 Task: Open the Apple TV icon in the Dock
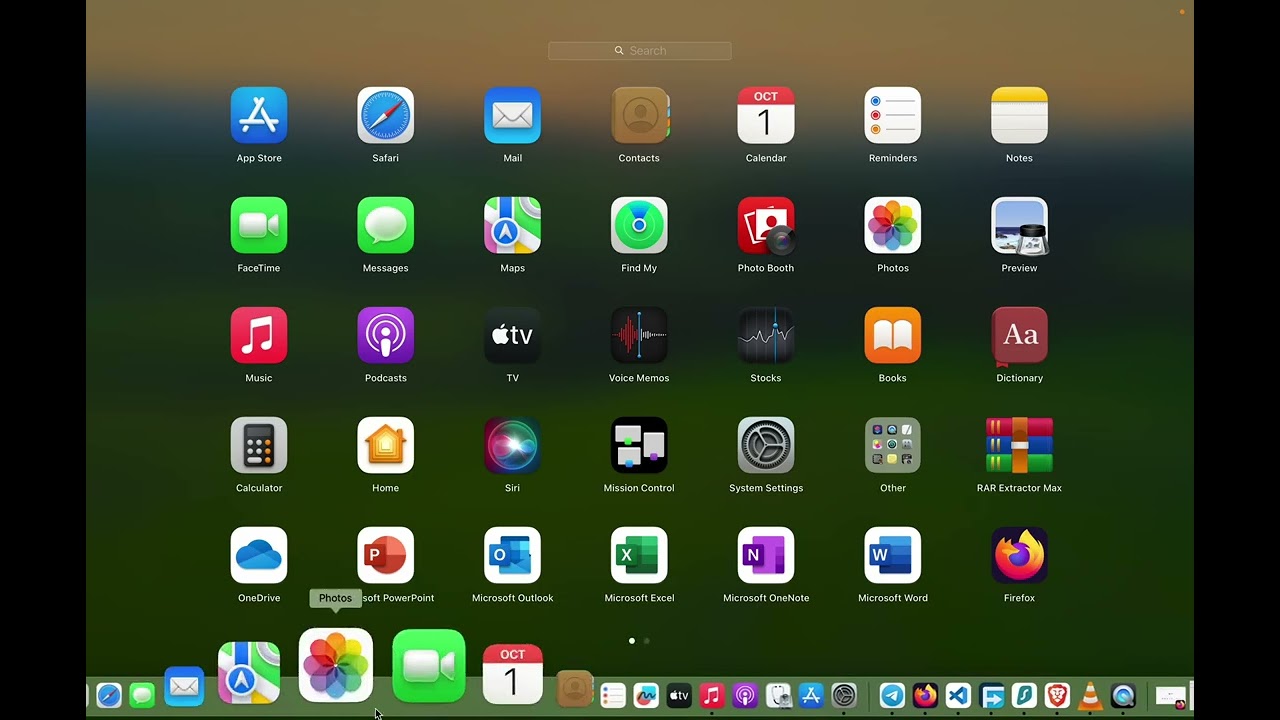click(679, 695)
